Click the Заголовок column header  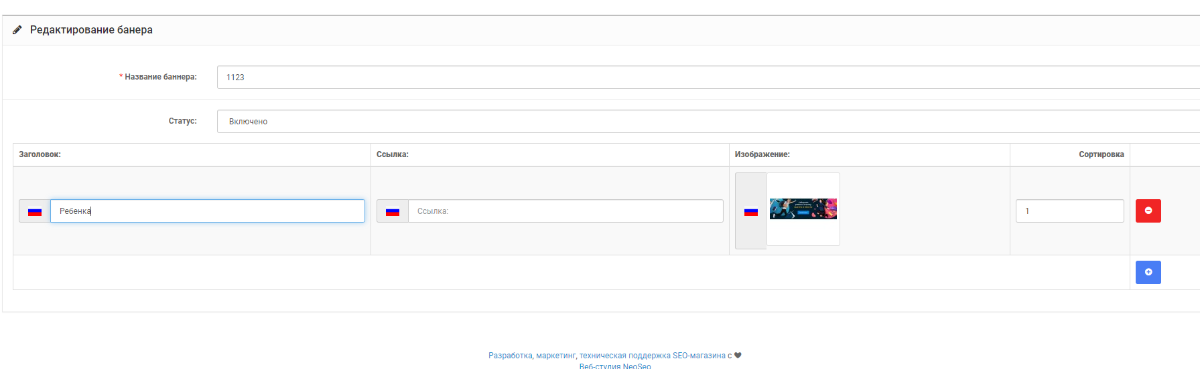click(x=41, y=154)
